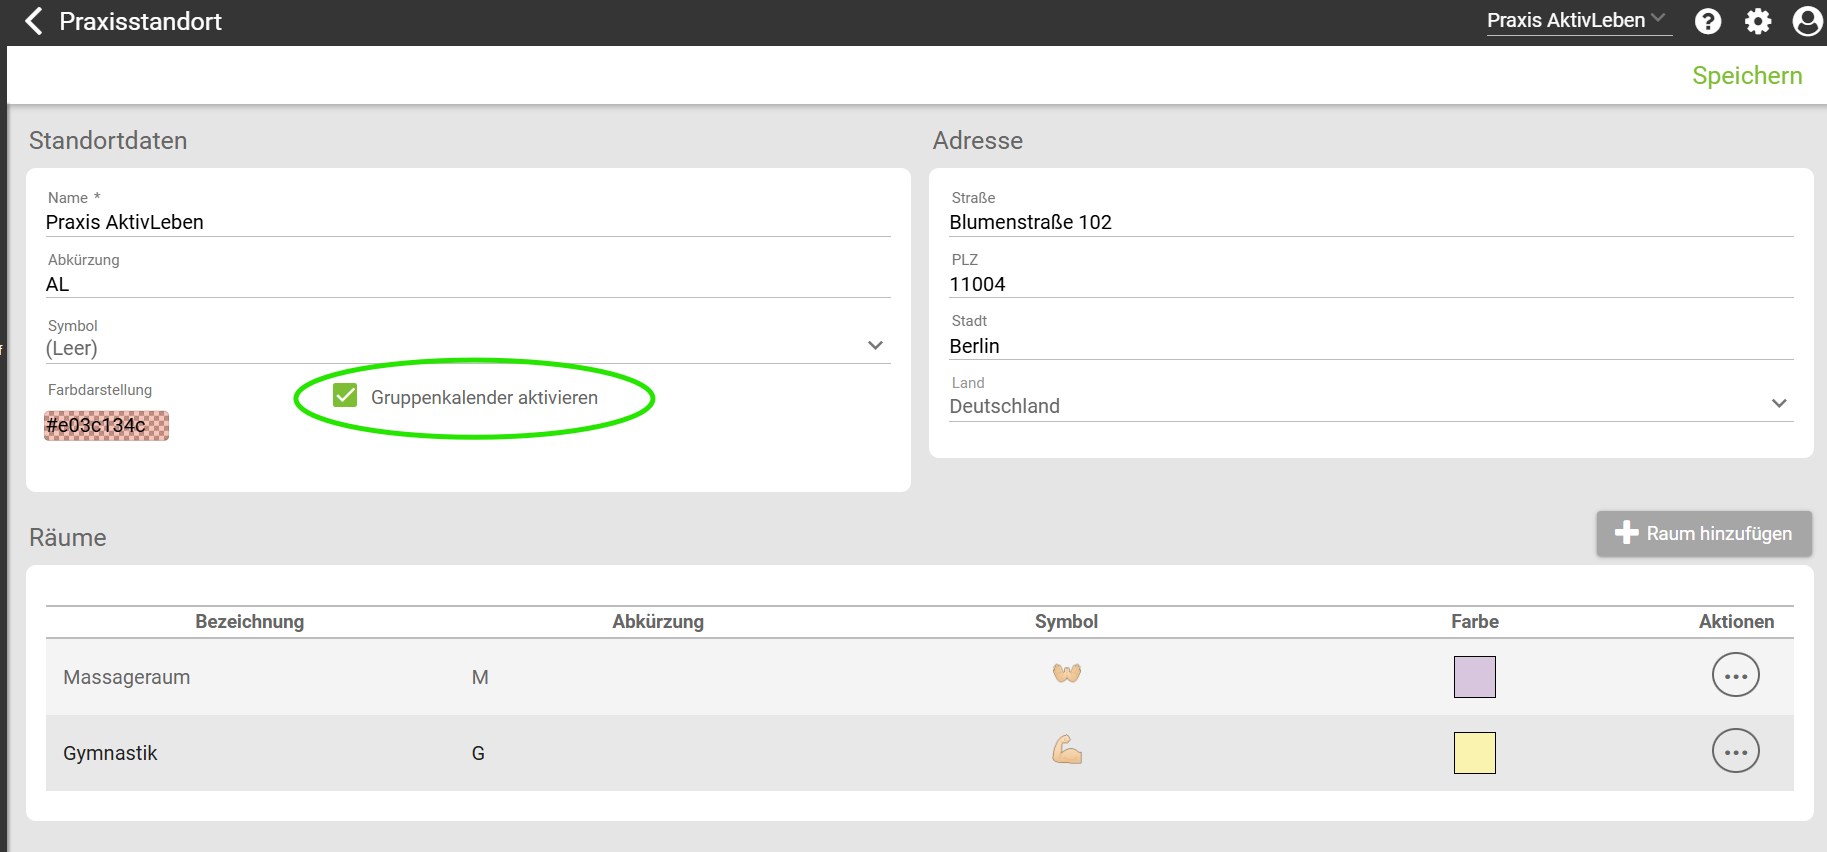Viewport: 1827px width, 852px height.
Task: Open actions menu for Massageraum row
Action: coord(1735,676)
